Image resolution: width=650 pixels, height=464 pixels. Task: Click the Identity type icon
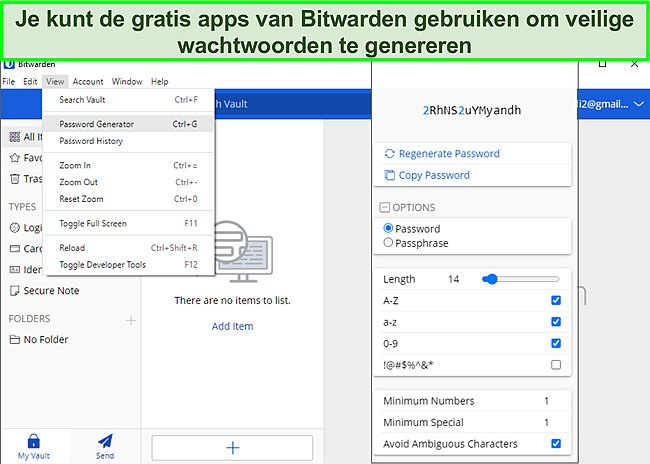point(15,270)
